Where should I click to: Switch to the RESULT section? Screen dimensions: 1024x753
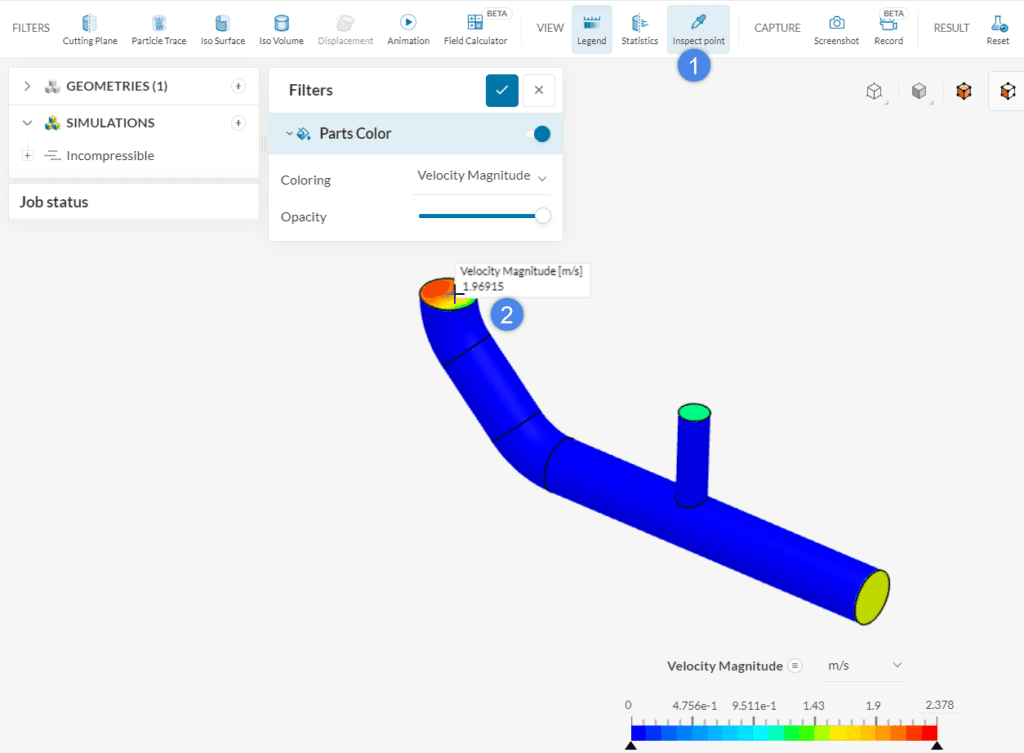[951, 27]
